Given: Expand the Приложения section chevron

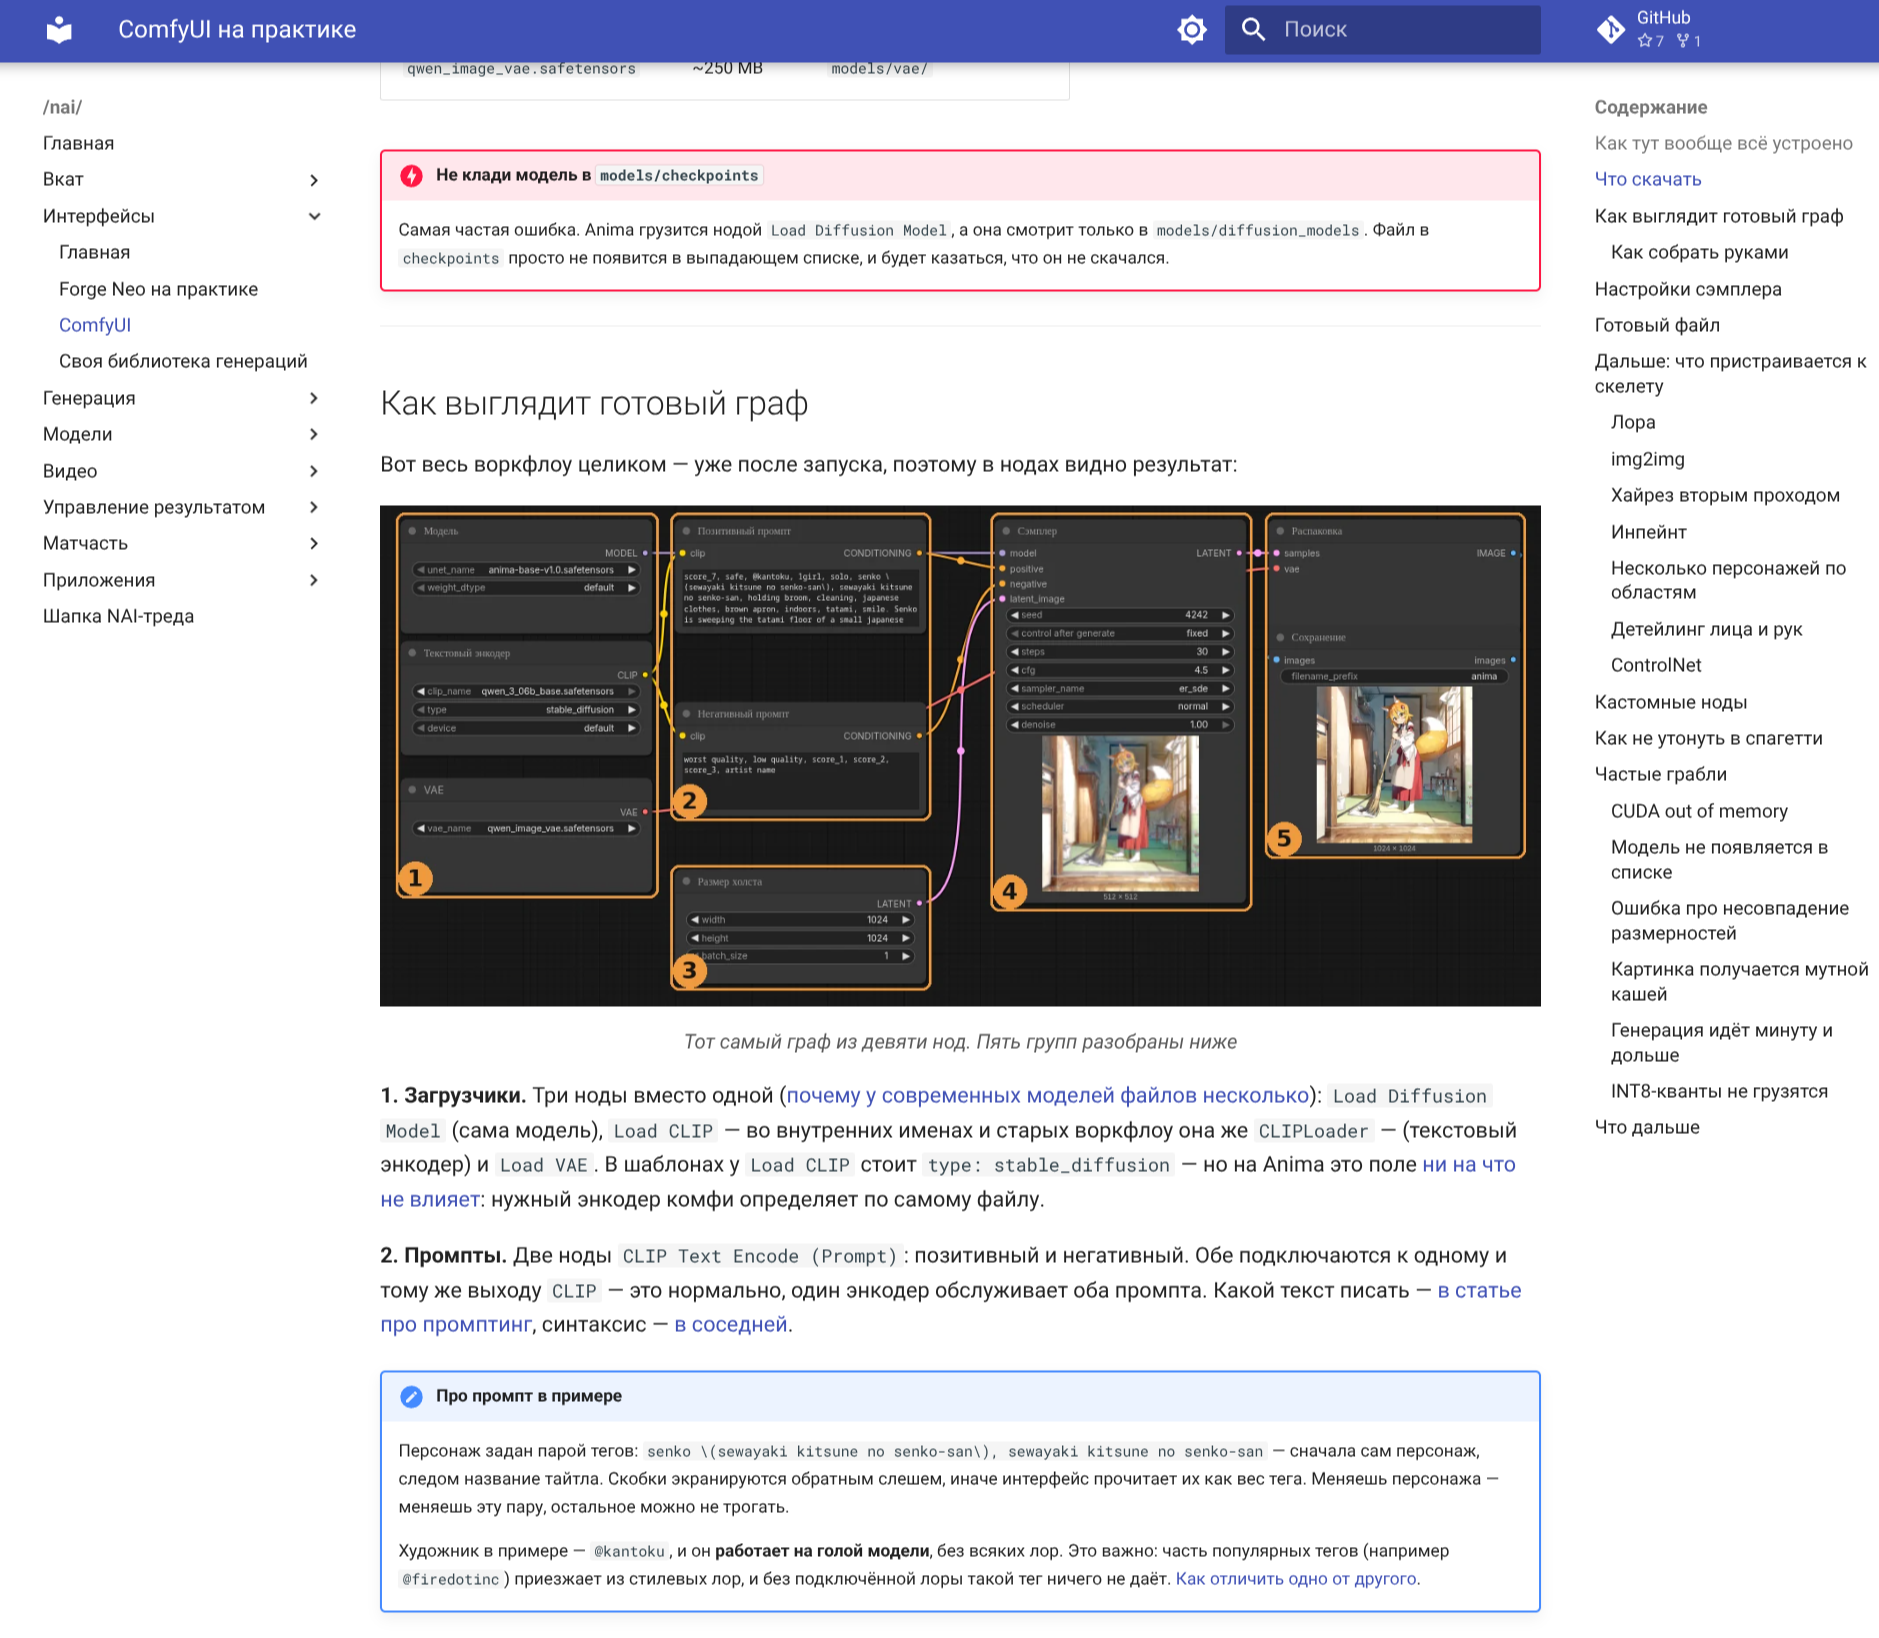Looking at the screenshot, I should click(314, 580).
